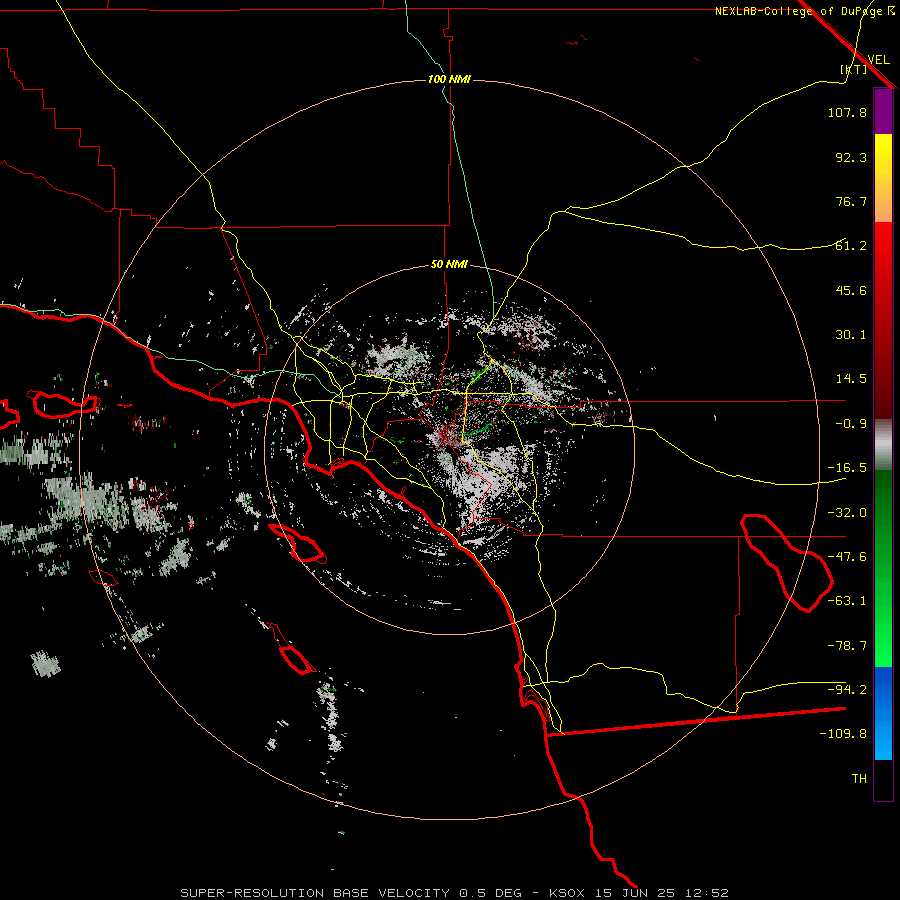The width and height of the screenshot is (900, 900).
Task: Click the purple segment of the color bar
Action: pyautogui.click(x=883, y=111)
